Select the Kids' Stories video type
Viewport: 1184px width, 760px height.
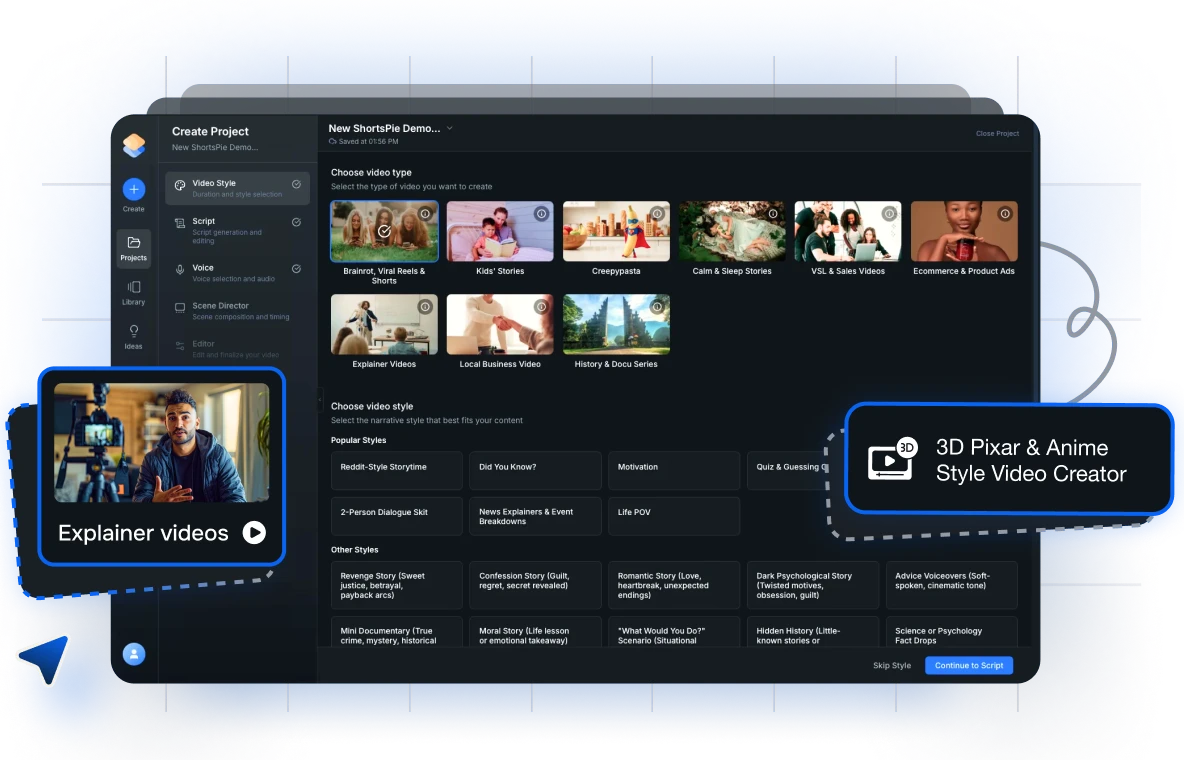500,231
